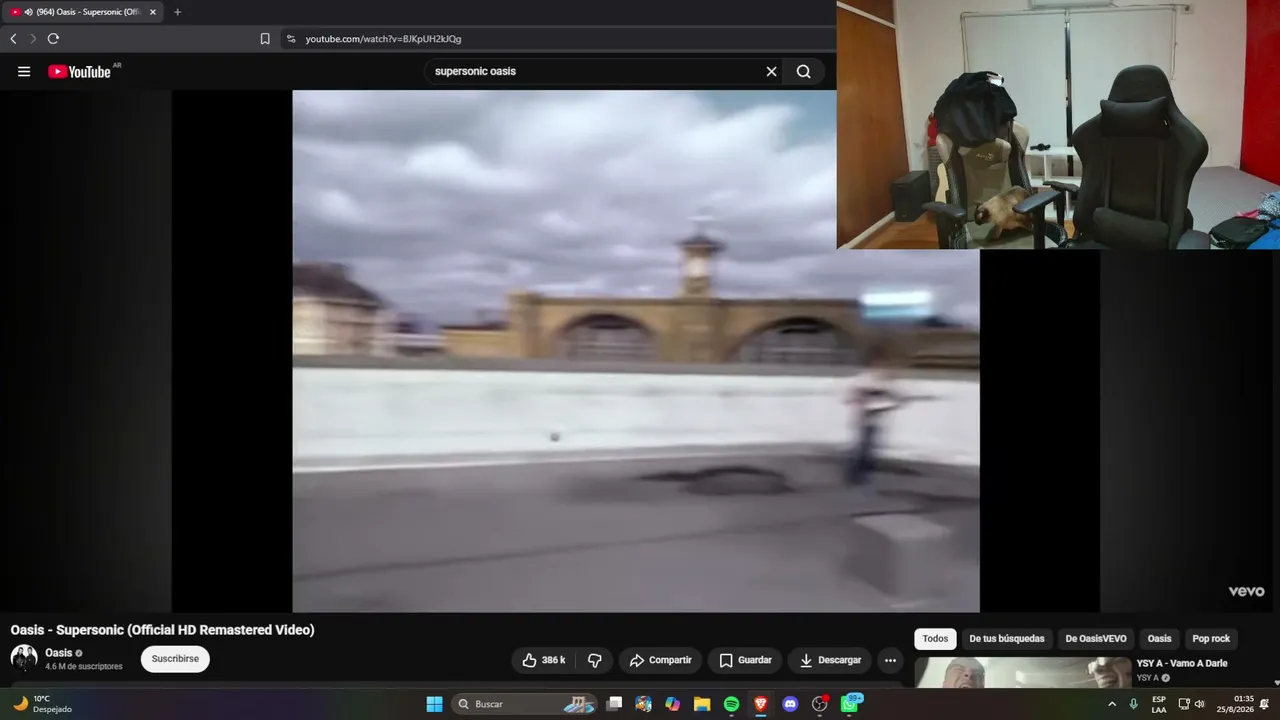This screenshot has height=720, width=1280.
Task: Clear the search box text
Action: coord(771,72)
